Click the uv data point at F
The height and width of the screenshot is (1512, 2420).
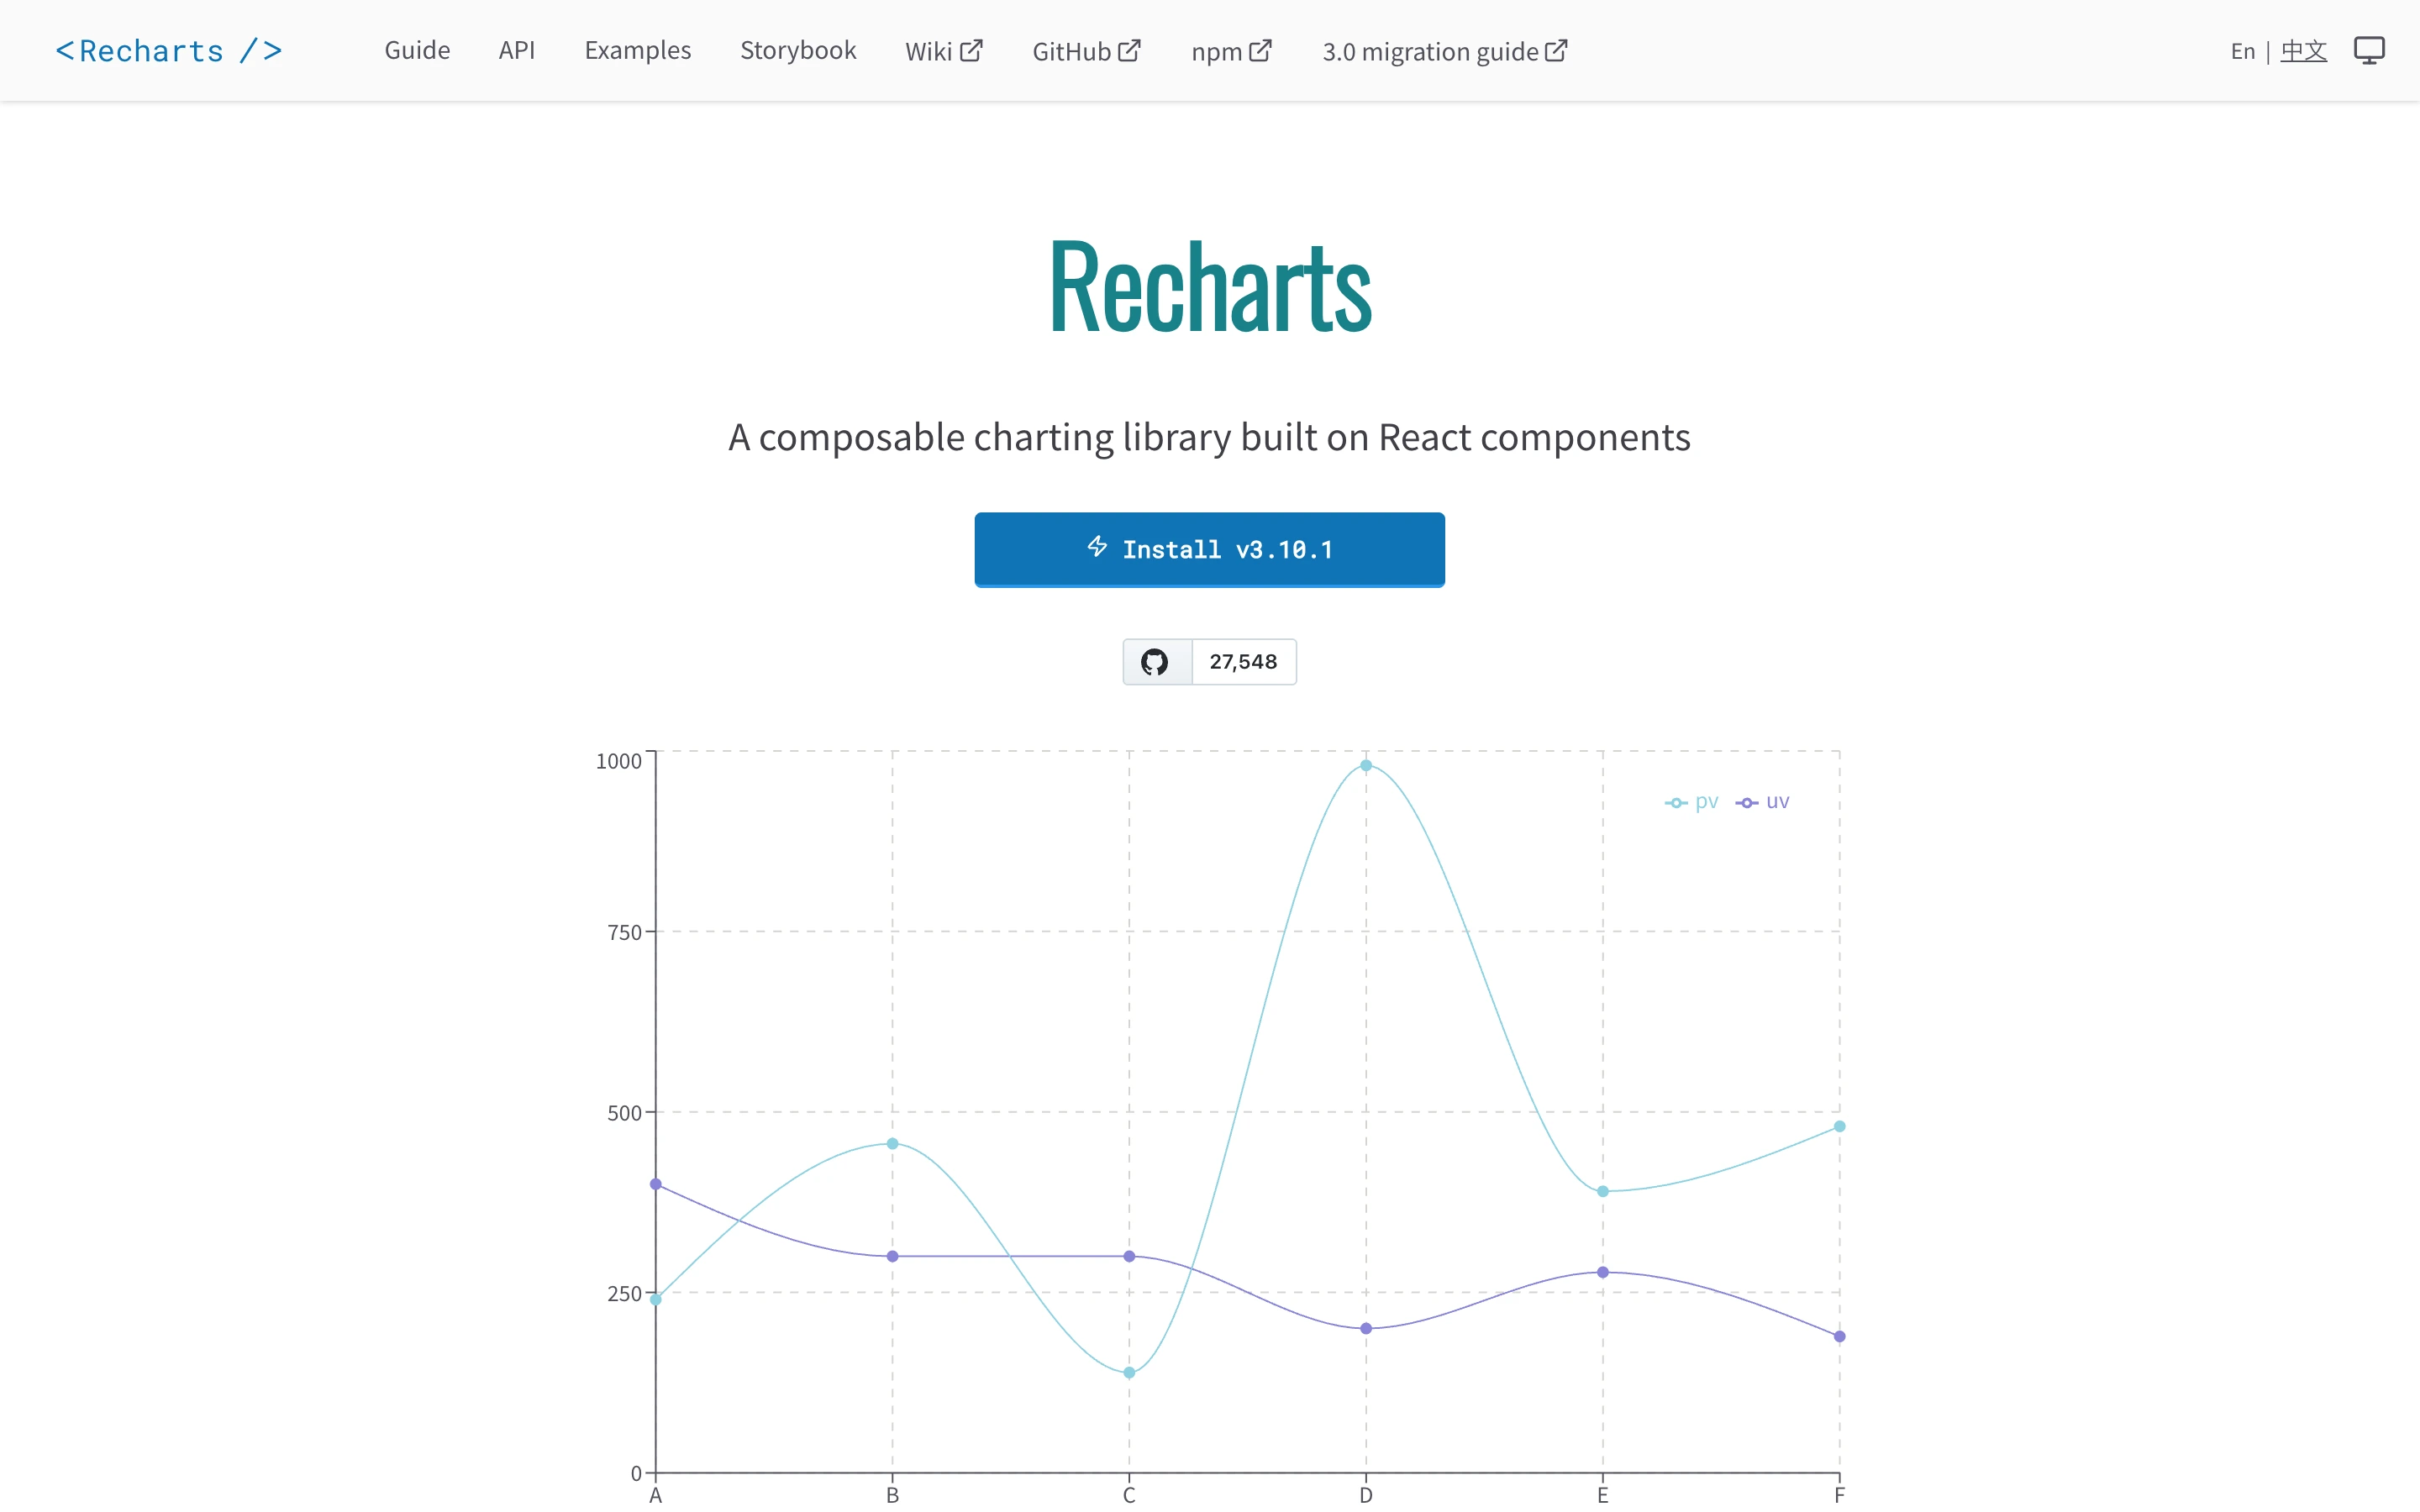click(x=1839, y=1336)
